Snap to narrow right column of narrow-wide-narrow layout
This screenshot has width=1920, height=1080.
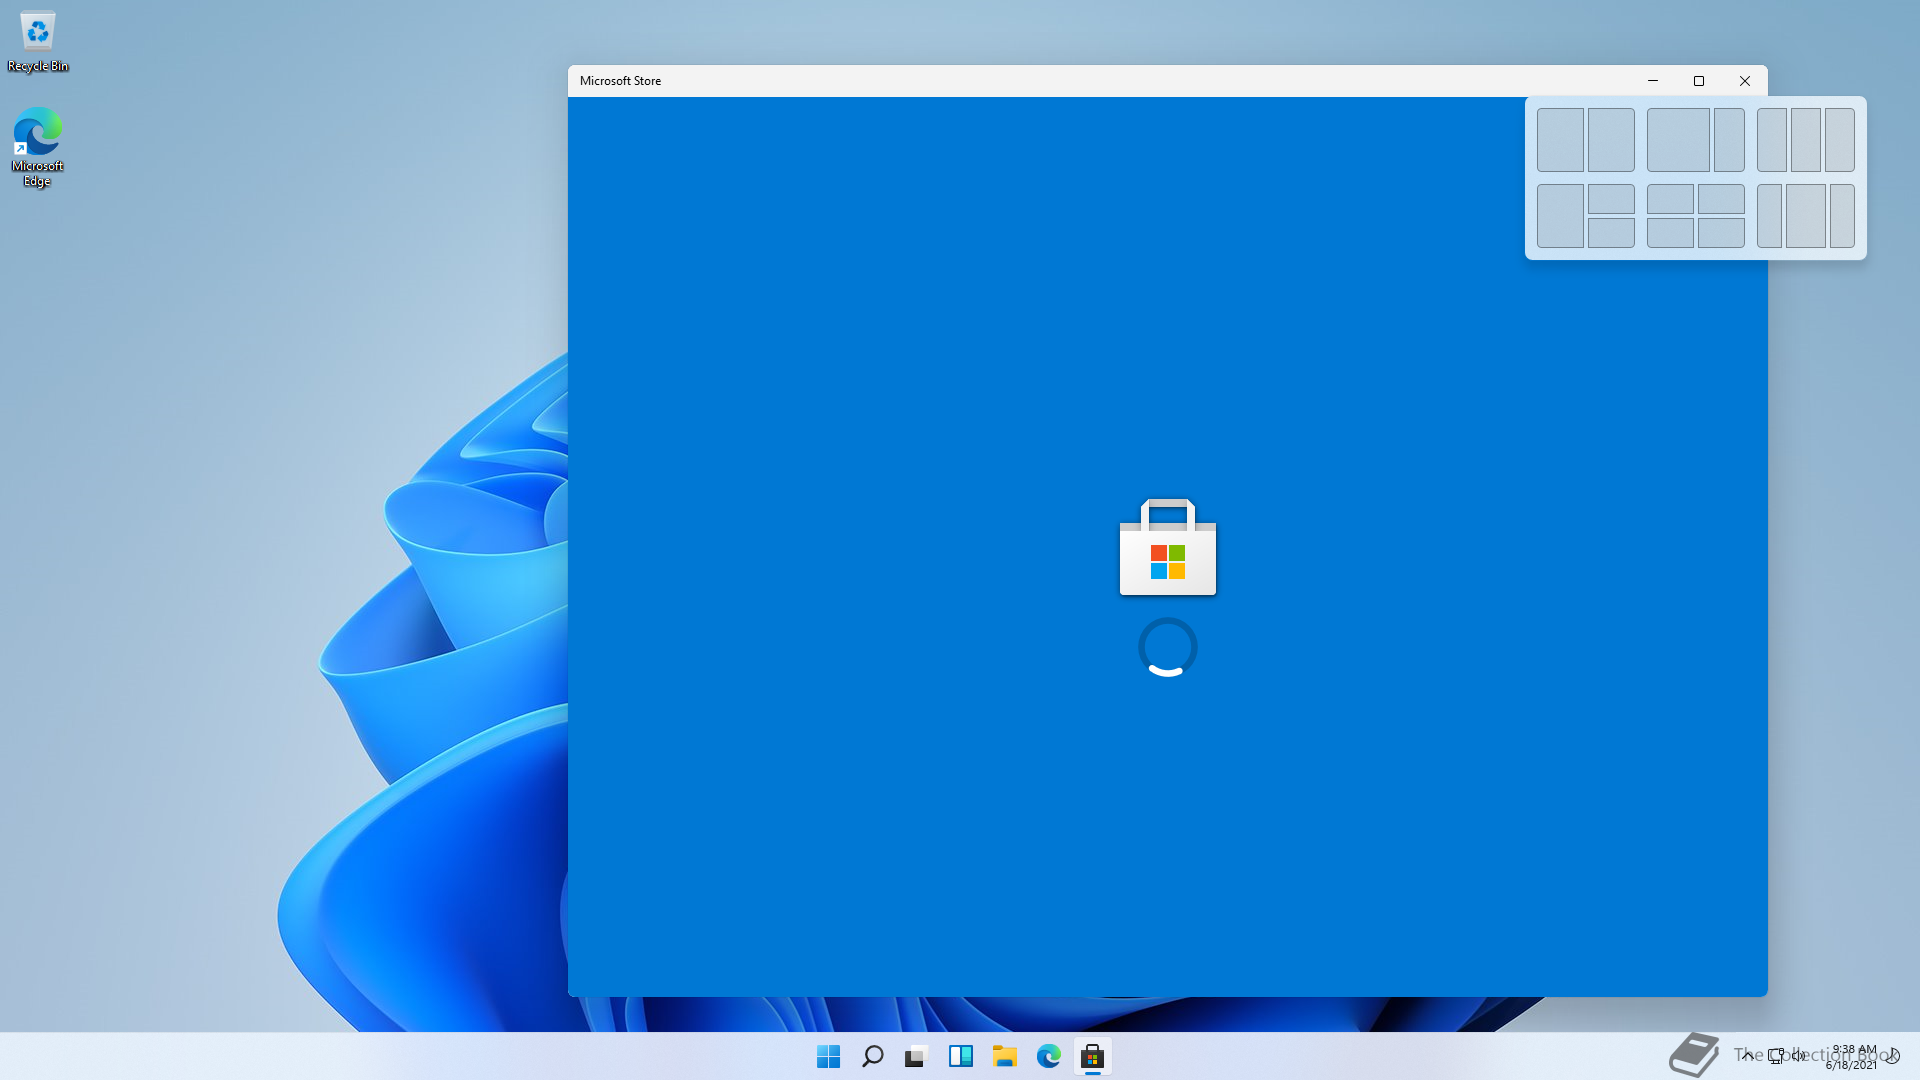coord(1842,216)
